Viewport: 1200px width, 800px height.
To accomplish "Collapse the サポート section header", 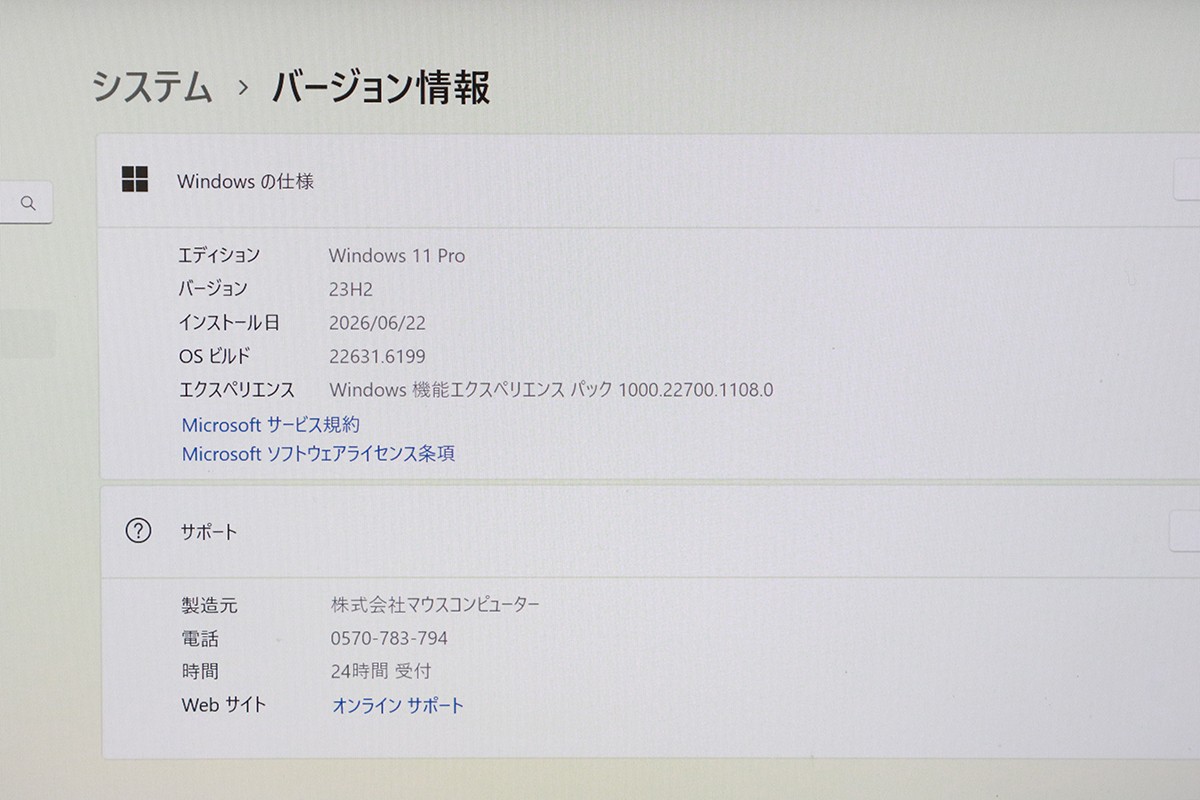I will [648, 532].
